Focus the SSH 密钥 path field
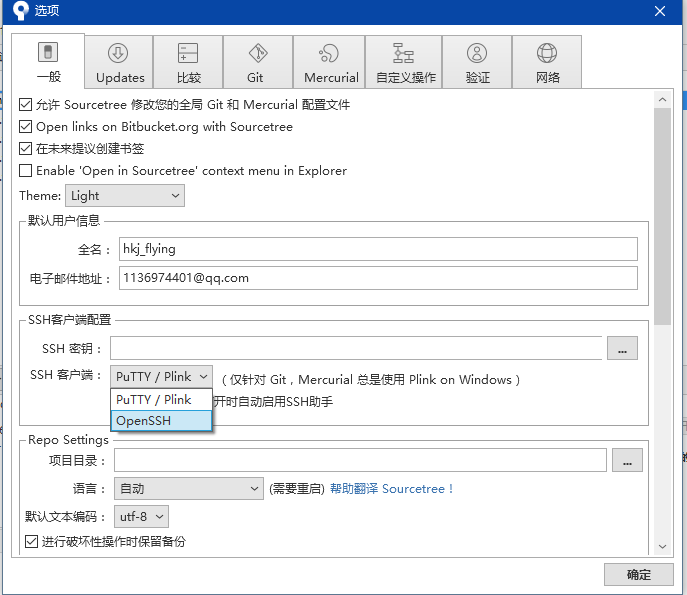Screen dimensions: 687x595 click(356, 348)
